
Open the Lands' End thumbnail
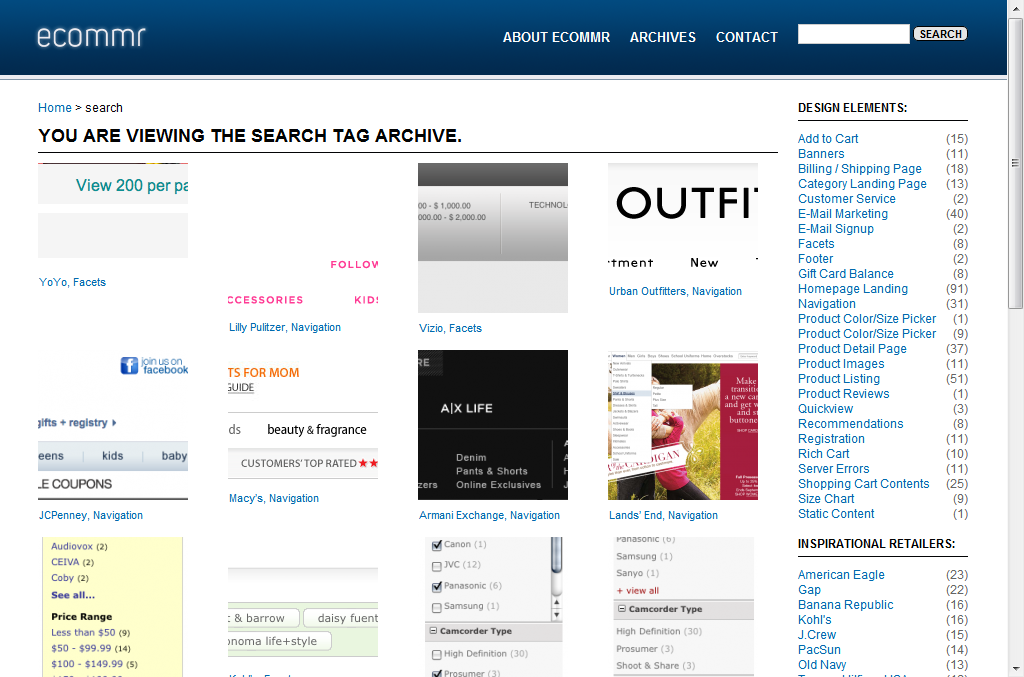[683, 425]
